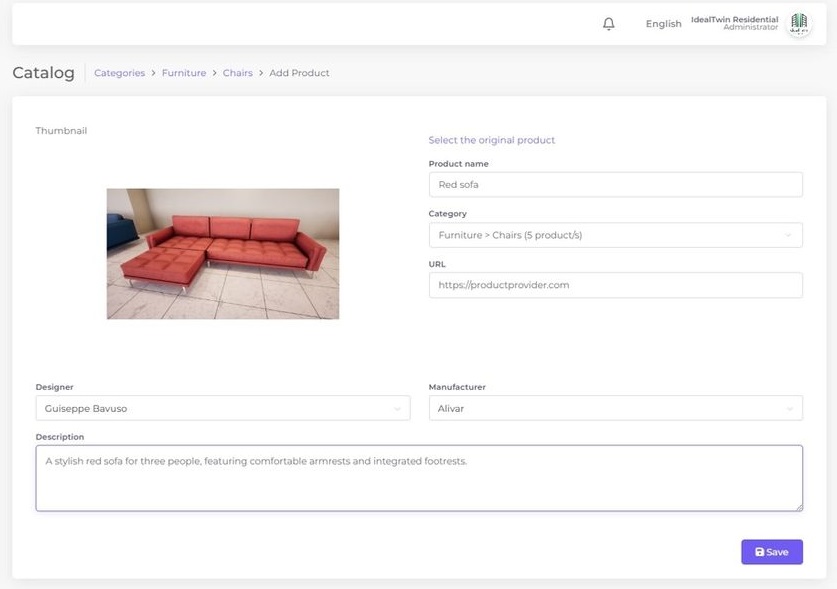Grab the Description textarea resize handle

point(798,507)
